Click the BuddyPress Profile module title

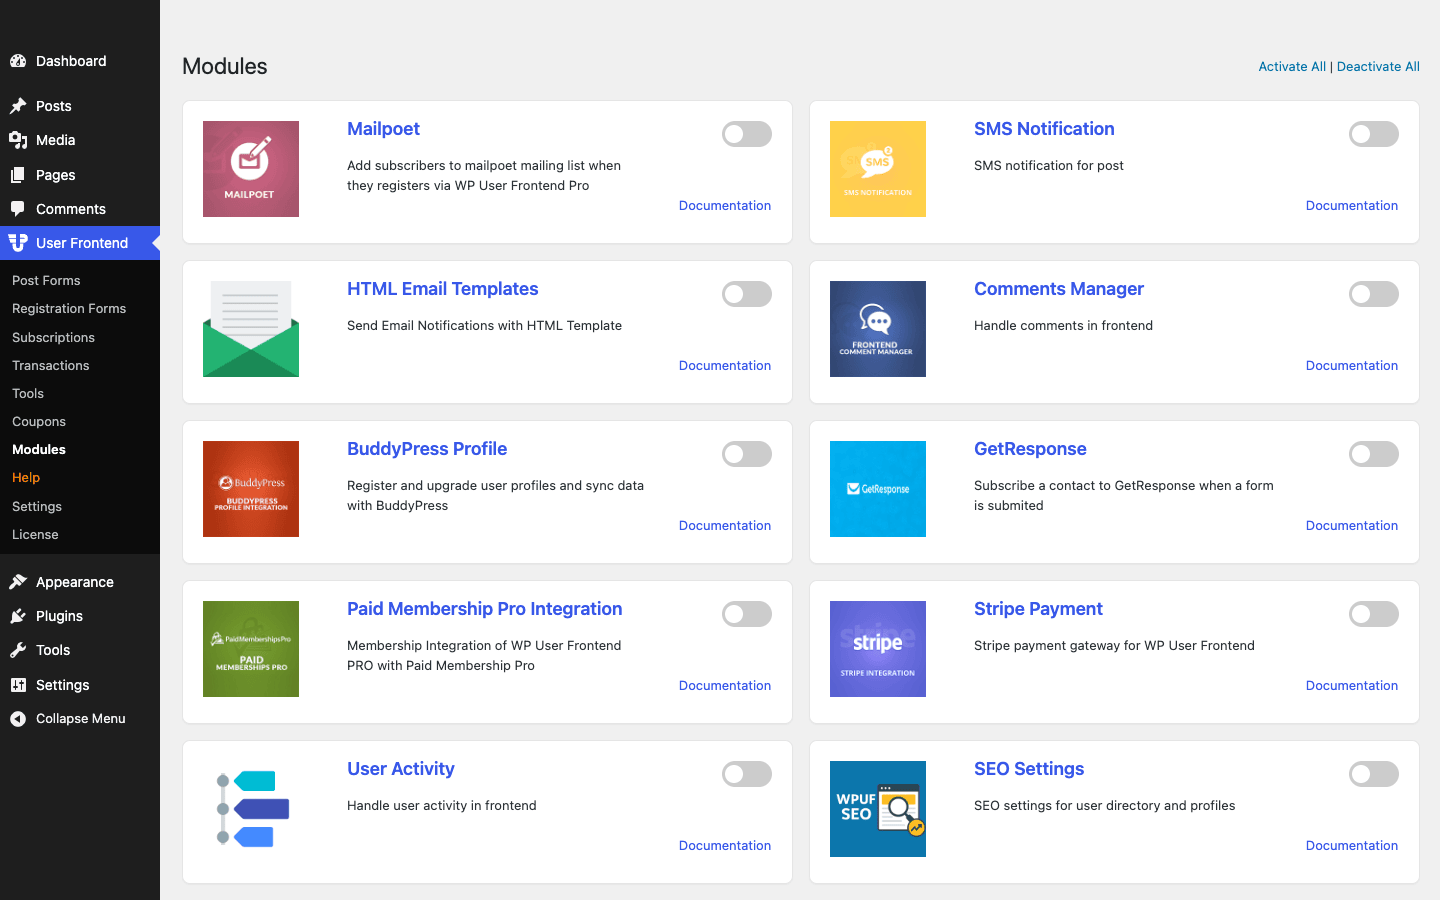tap(427, 449)
